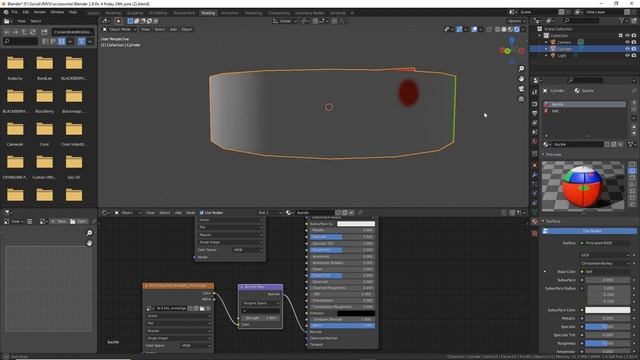
Task: Adjust Roughness slider in properties panel
Action: pyautogui.click(x=607, y=344)
